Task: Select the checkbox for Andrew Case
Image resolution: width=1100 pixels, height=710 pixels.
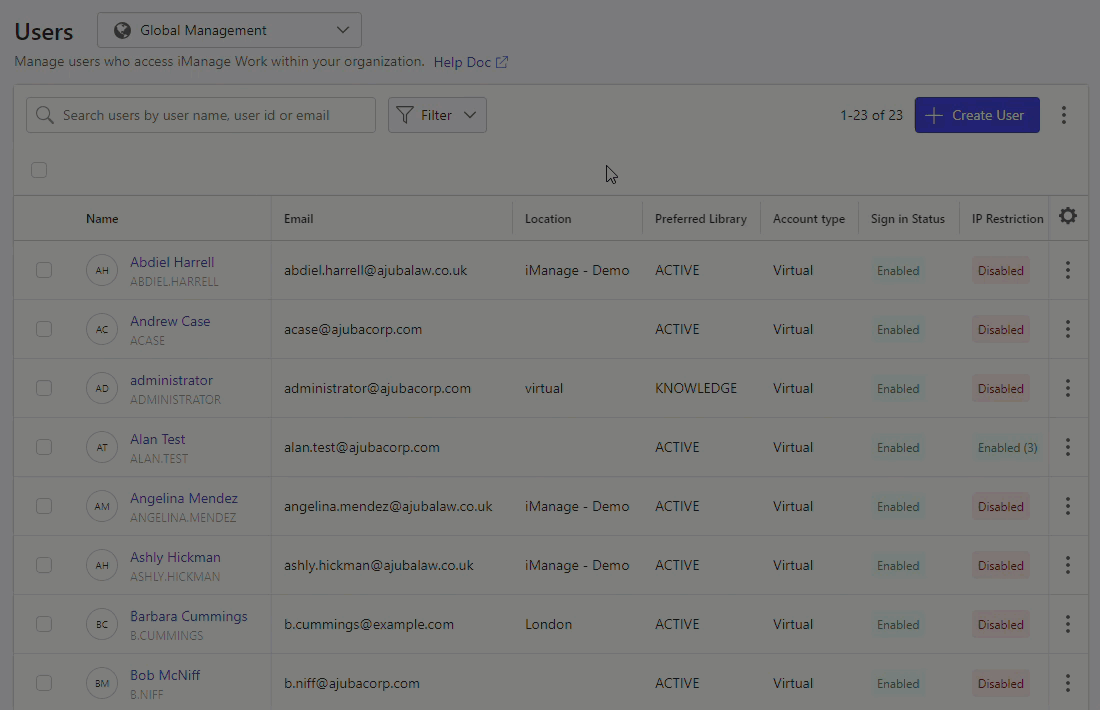Action: (x=44, y=329)
